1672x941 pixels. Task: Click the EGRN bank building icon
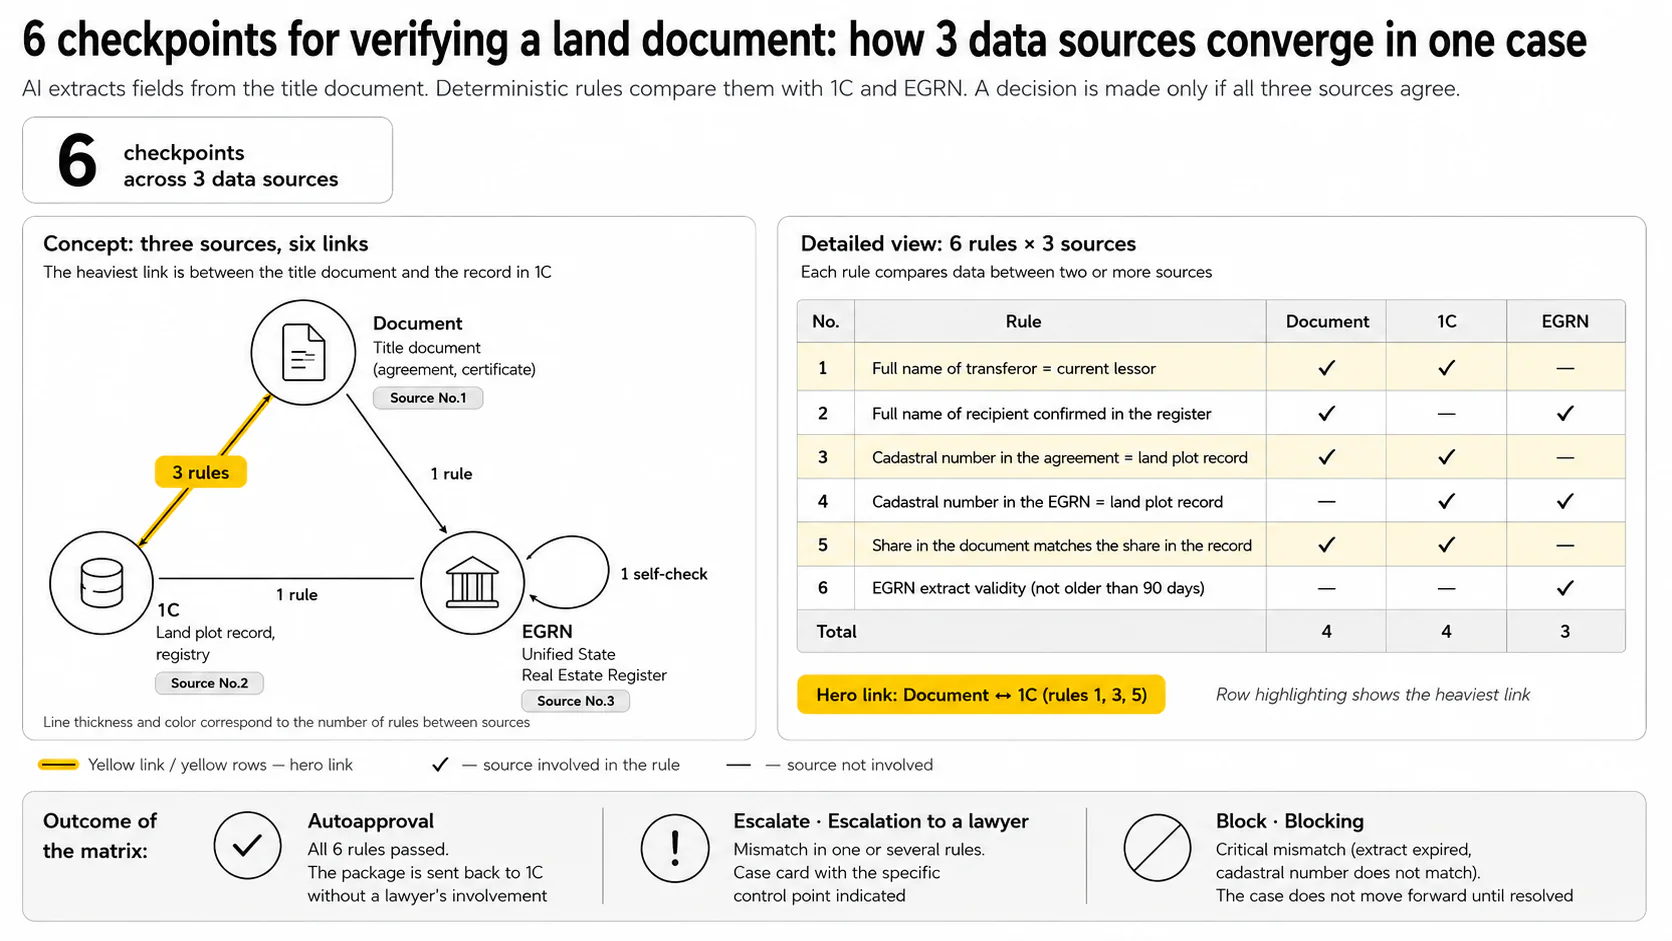(472, 582)
